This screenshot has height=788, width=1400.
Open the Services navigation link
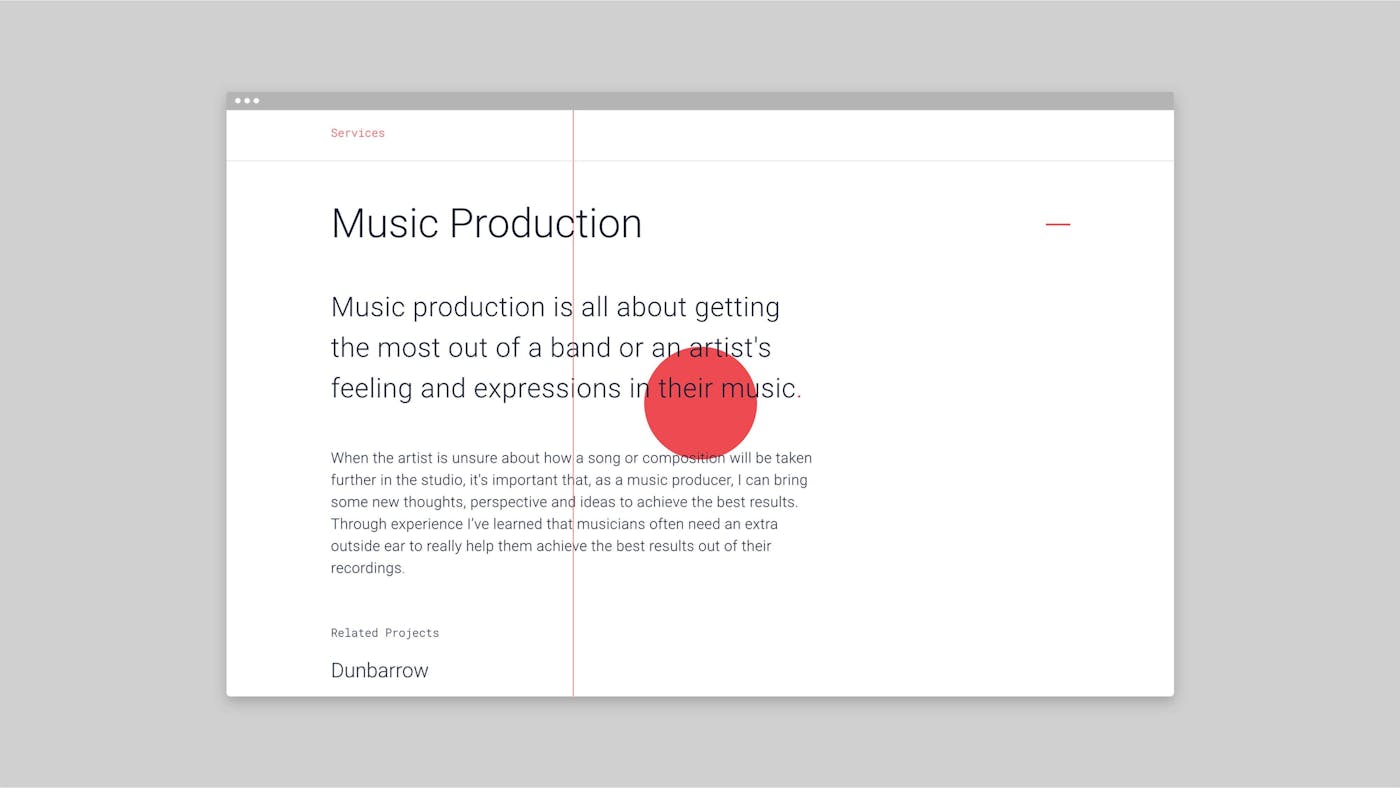tap(358, 133)
